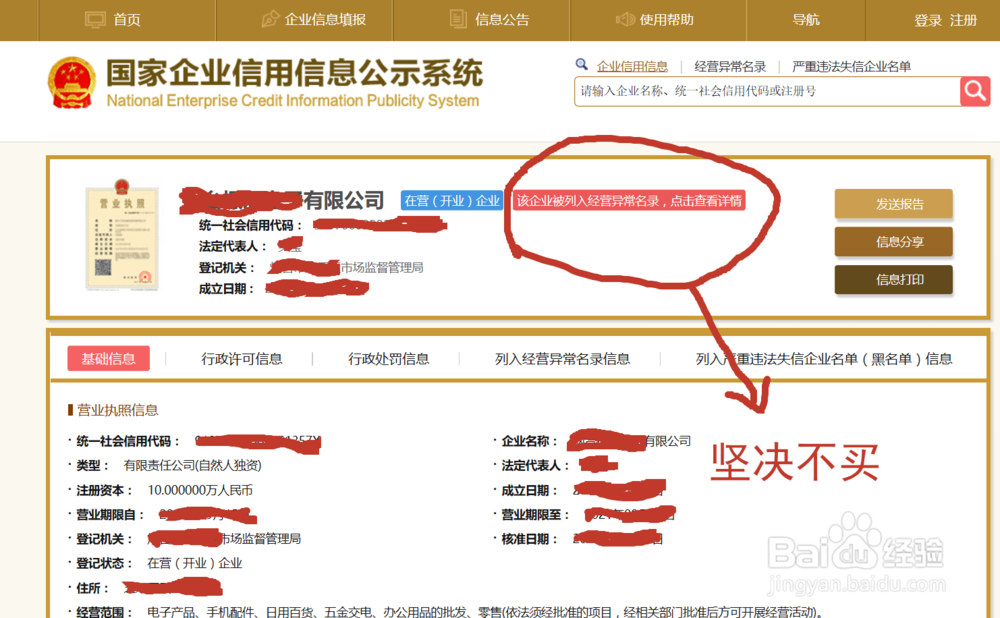Click the enterprise search input box
1000x618 pixels.
(x=750, y=91)
